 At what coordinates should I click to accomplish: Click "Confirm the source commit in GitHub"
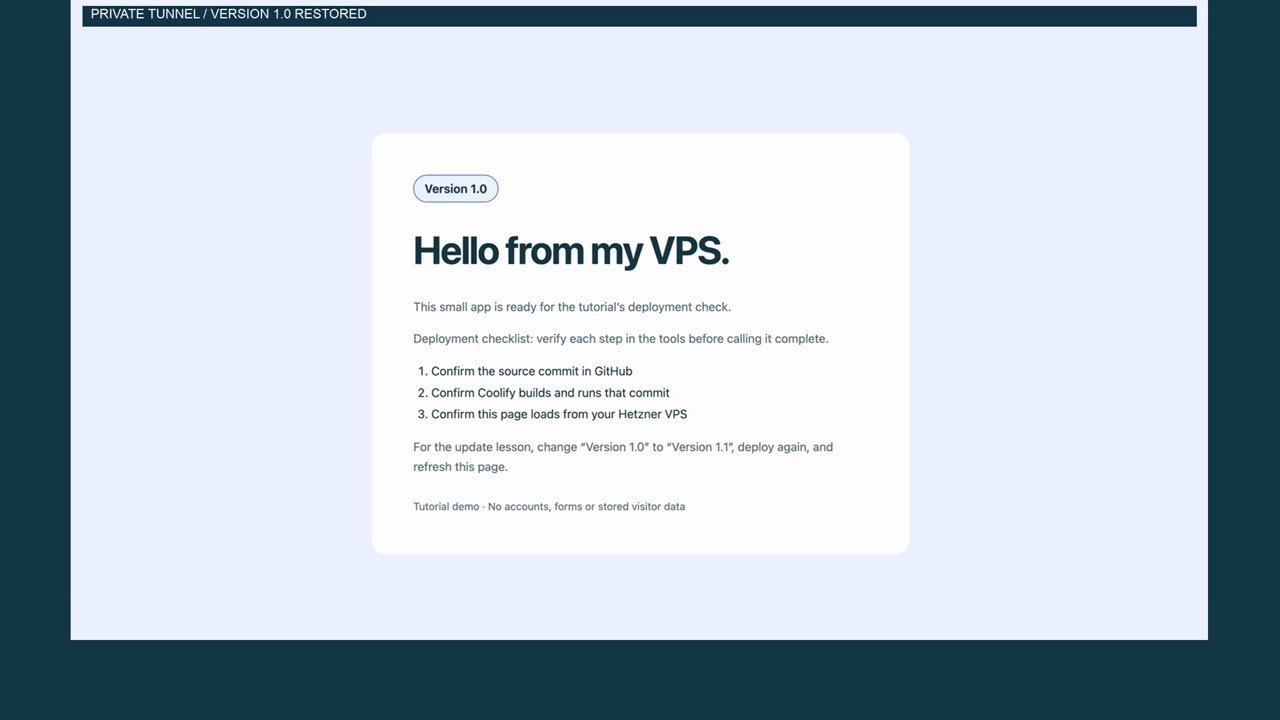531,371
